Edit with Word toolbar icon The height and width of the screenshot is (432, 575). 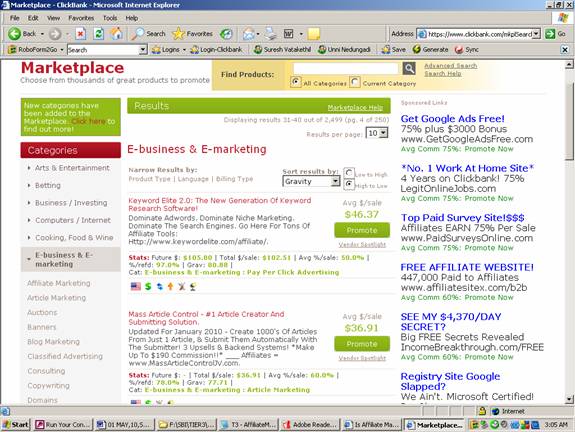(289, 34)
